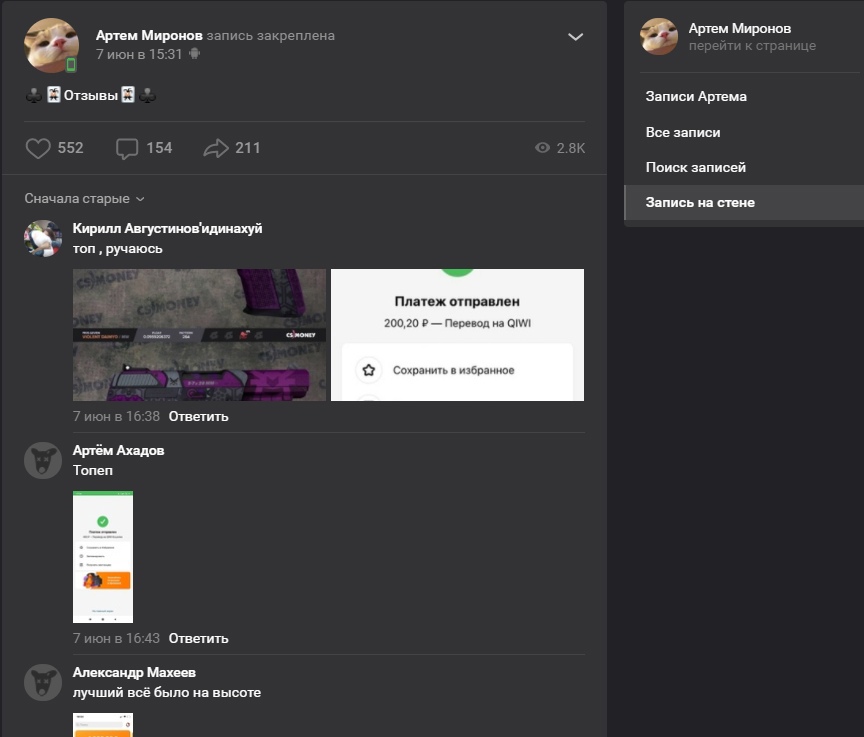Open Кирилл Августинов's commenter avatar
The width and height of the screenshot is (864, 737).
43,239
